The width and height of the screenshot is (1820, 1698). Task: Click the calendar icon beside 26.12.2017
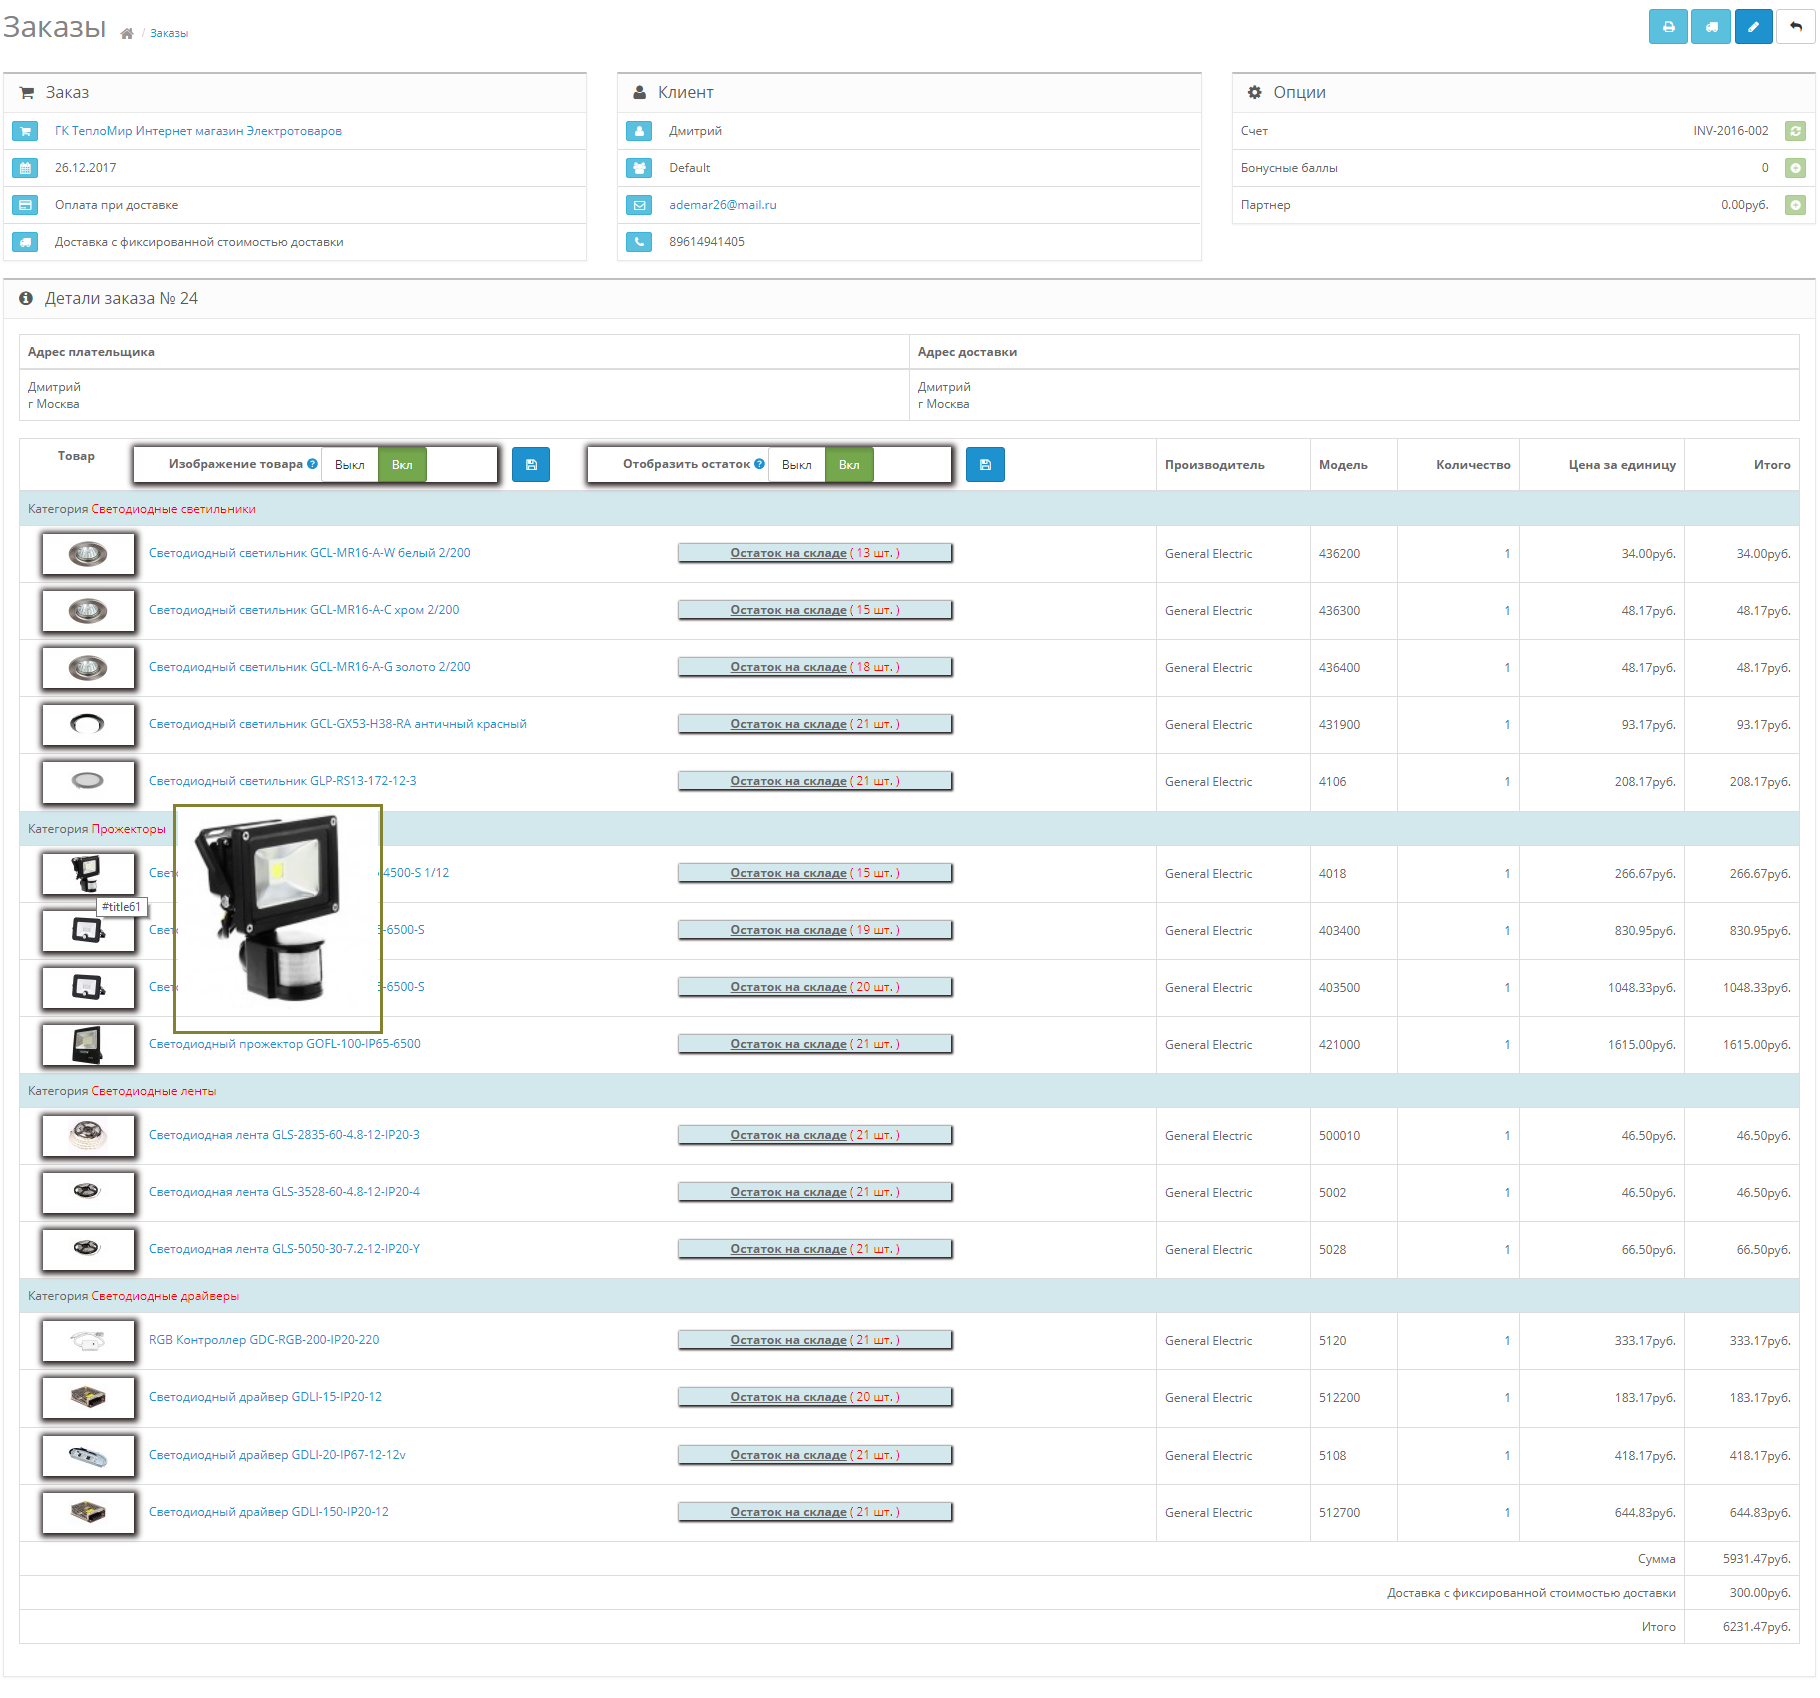click(x=25, y=168)
